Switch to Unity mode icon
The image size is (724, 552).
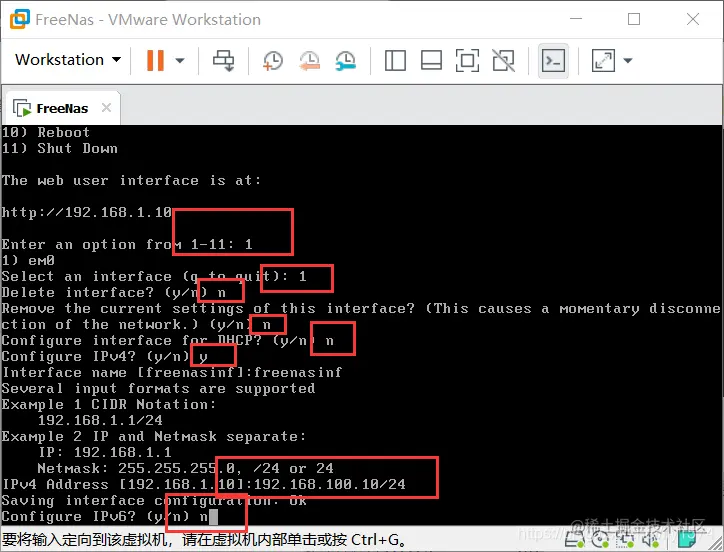point(503,61)
